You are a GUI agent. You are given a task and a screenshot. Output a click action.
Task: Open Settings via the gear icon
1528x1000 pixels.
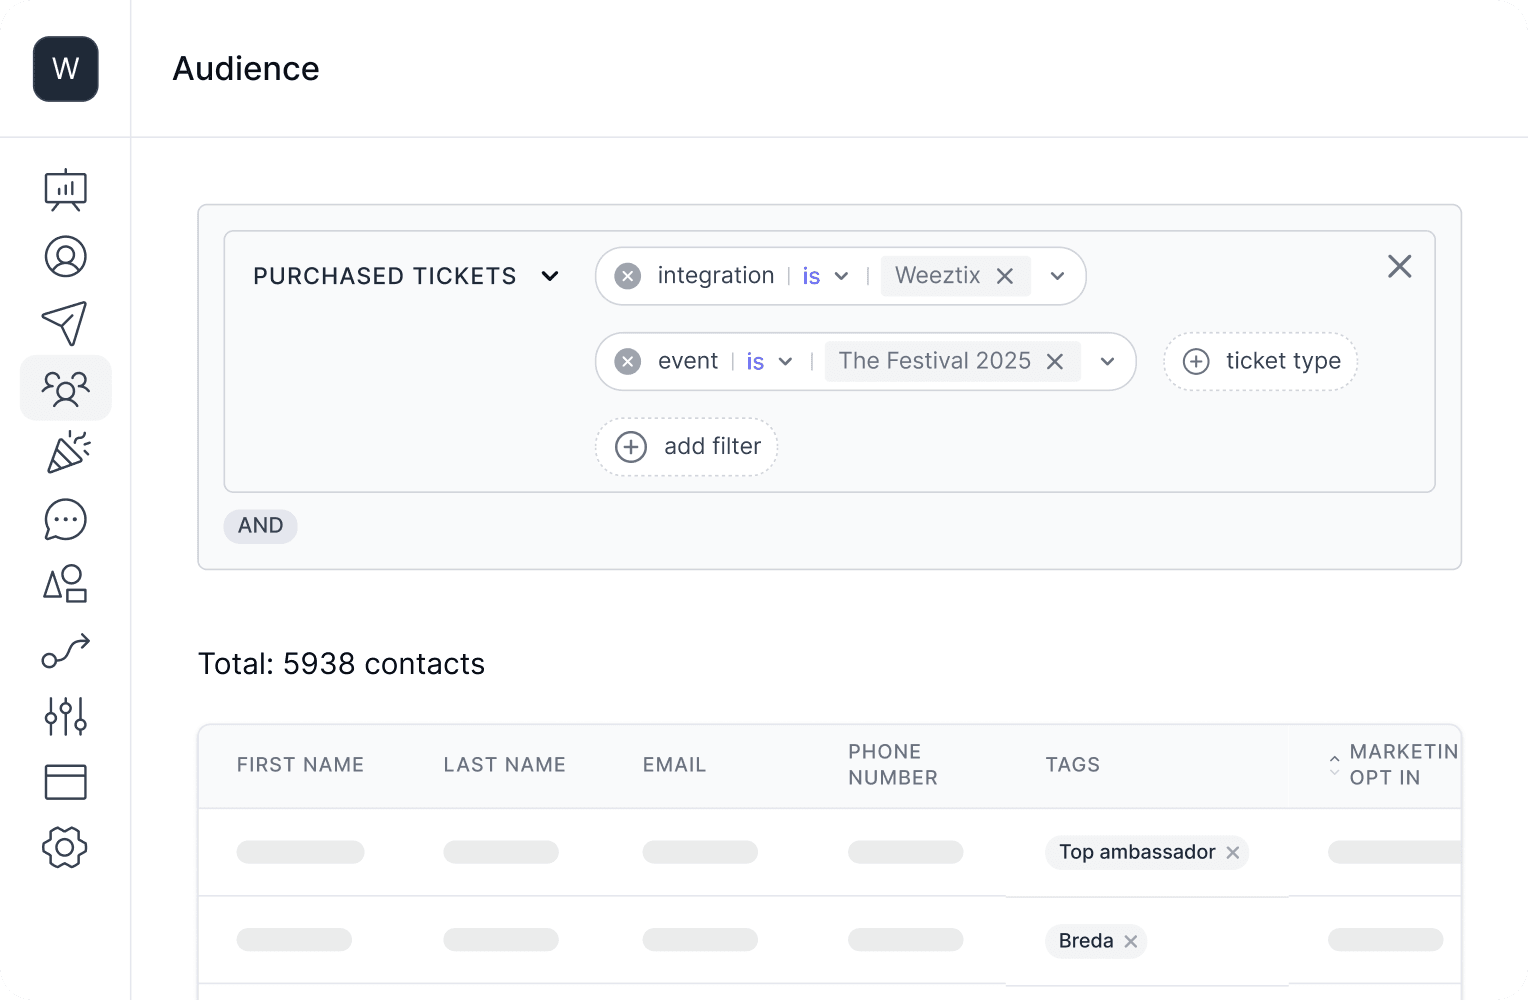coord(66,847)
